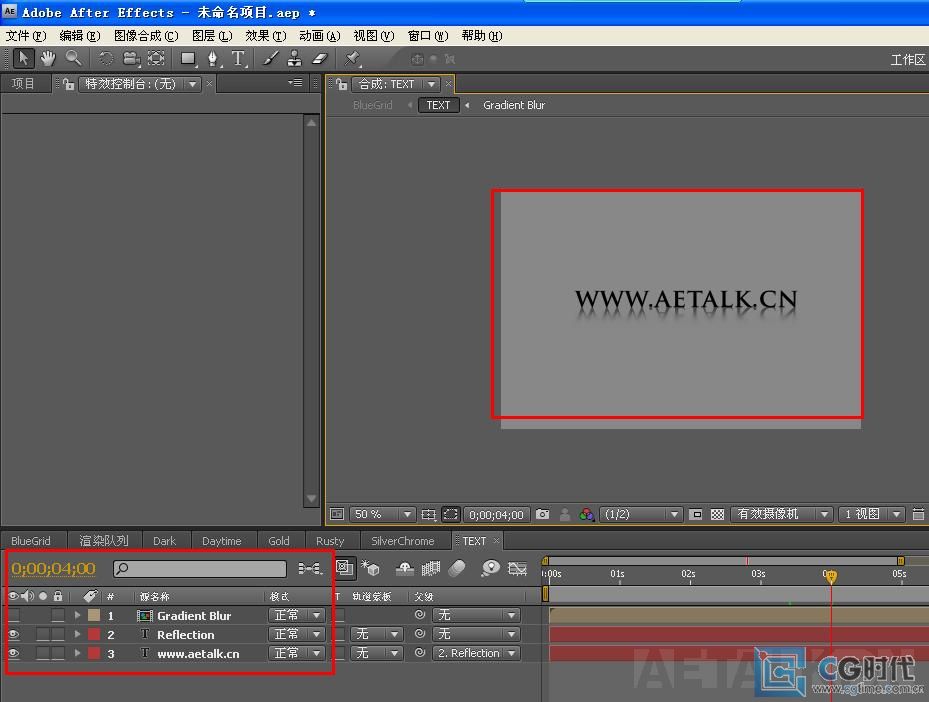
Task: Switch to the SilverChrome timeline tab
Action: [x=403, y=541]
